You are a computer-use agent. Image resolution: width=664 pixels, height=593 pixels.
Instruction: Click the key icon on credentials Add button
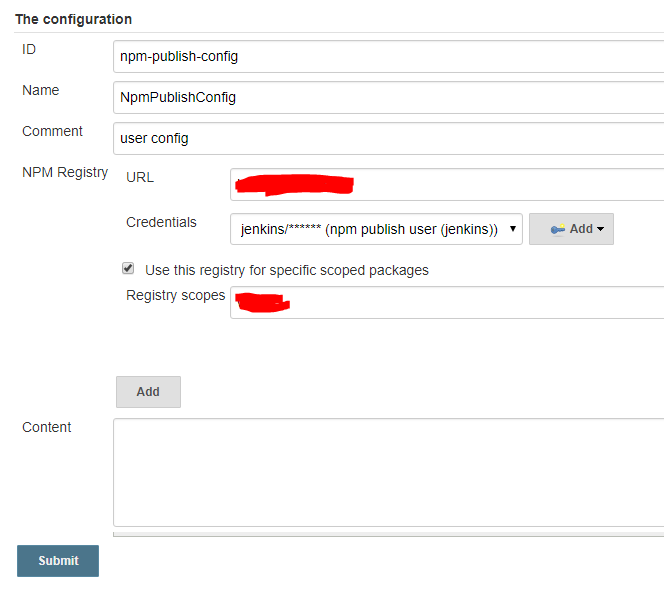point(557,229)
